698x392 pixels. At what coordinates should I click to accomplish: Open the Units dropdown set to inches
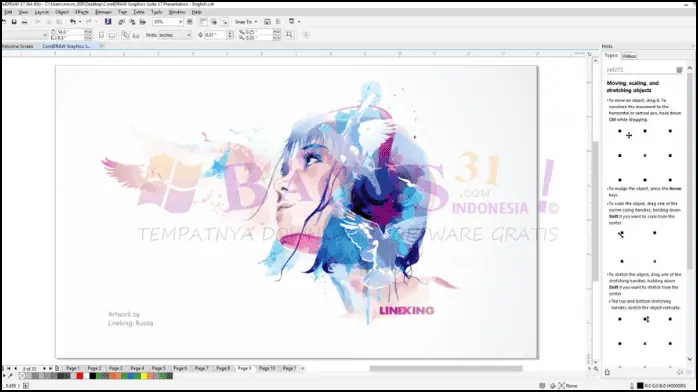(174, 35)
